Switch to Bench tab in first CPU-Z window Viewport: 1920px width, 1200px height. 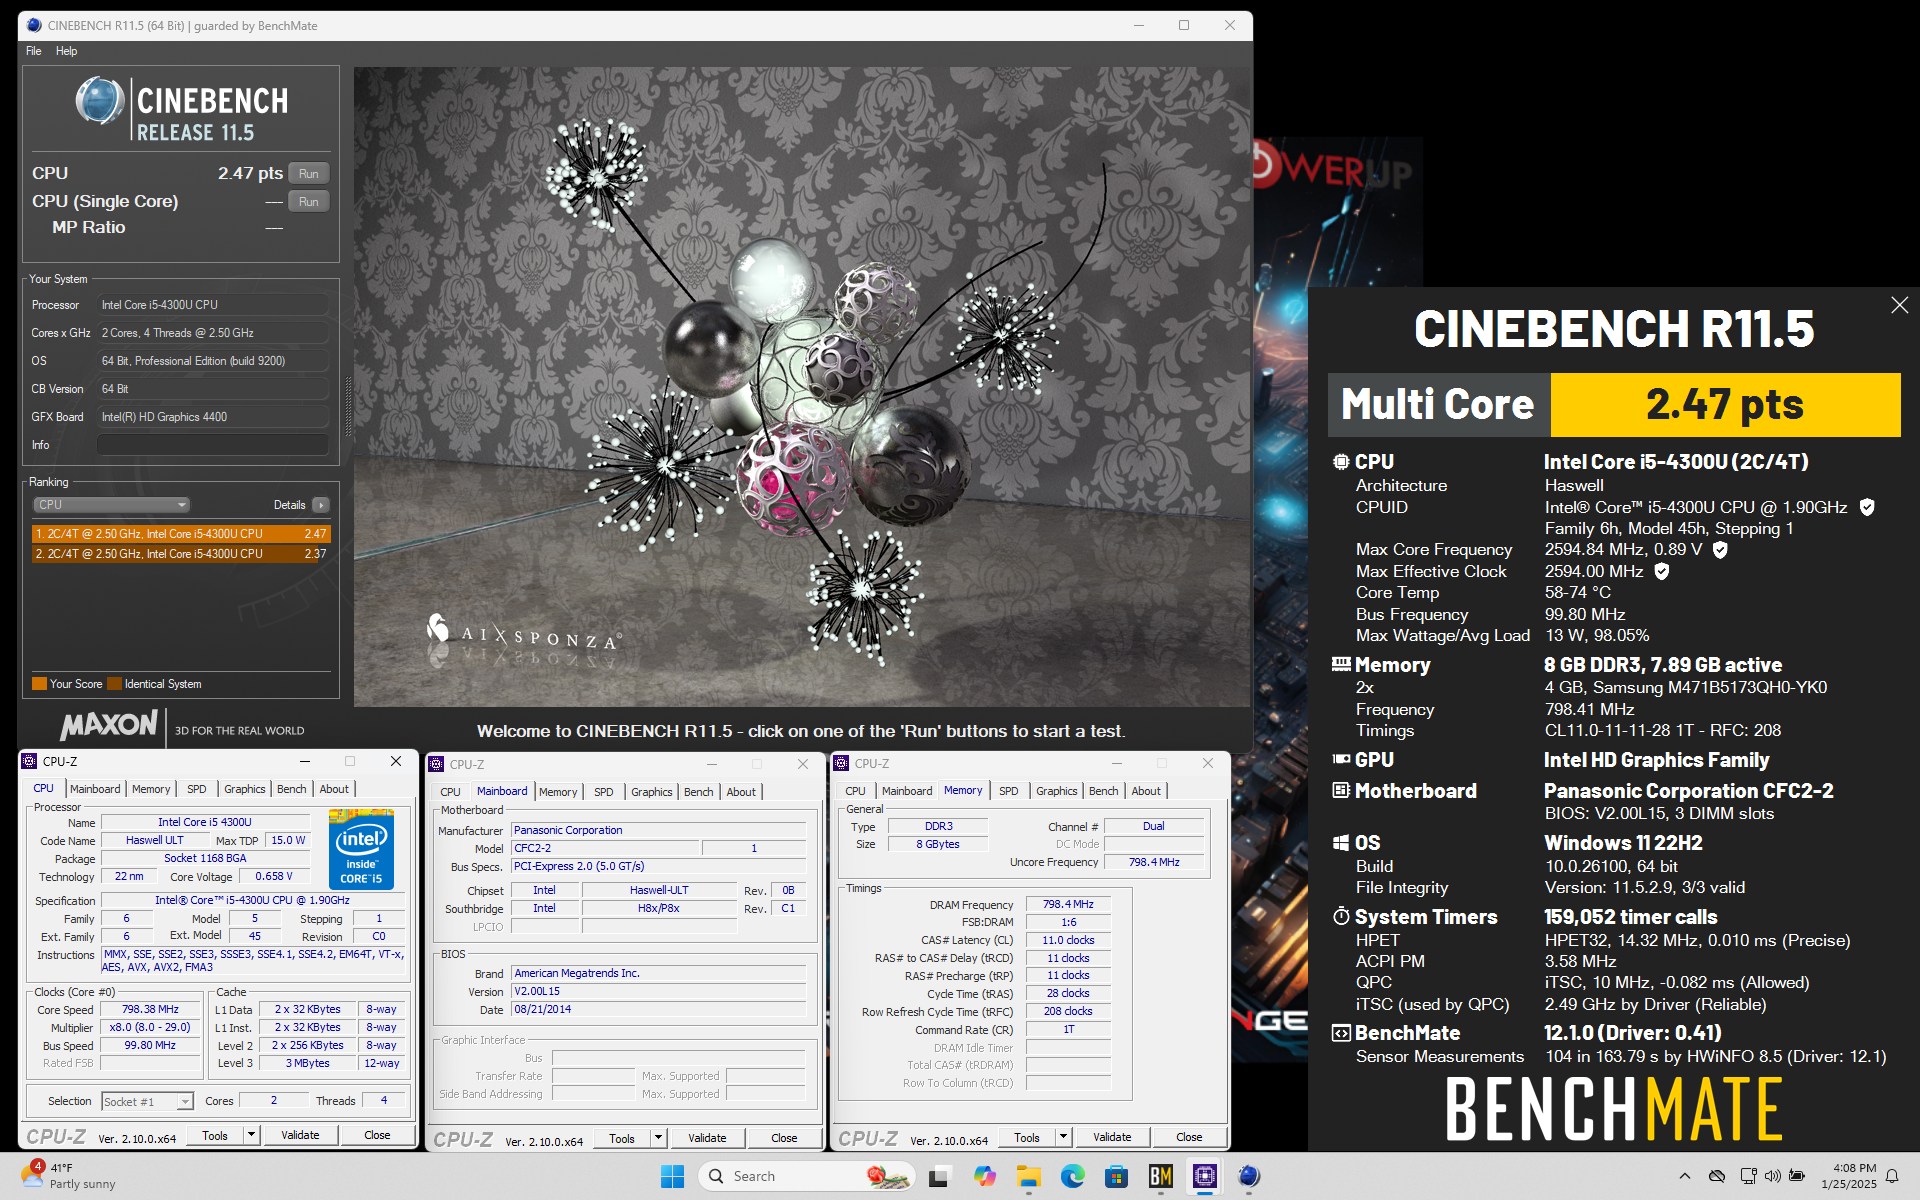291,789
